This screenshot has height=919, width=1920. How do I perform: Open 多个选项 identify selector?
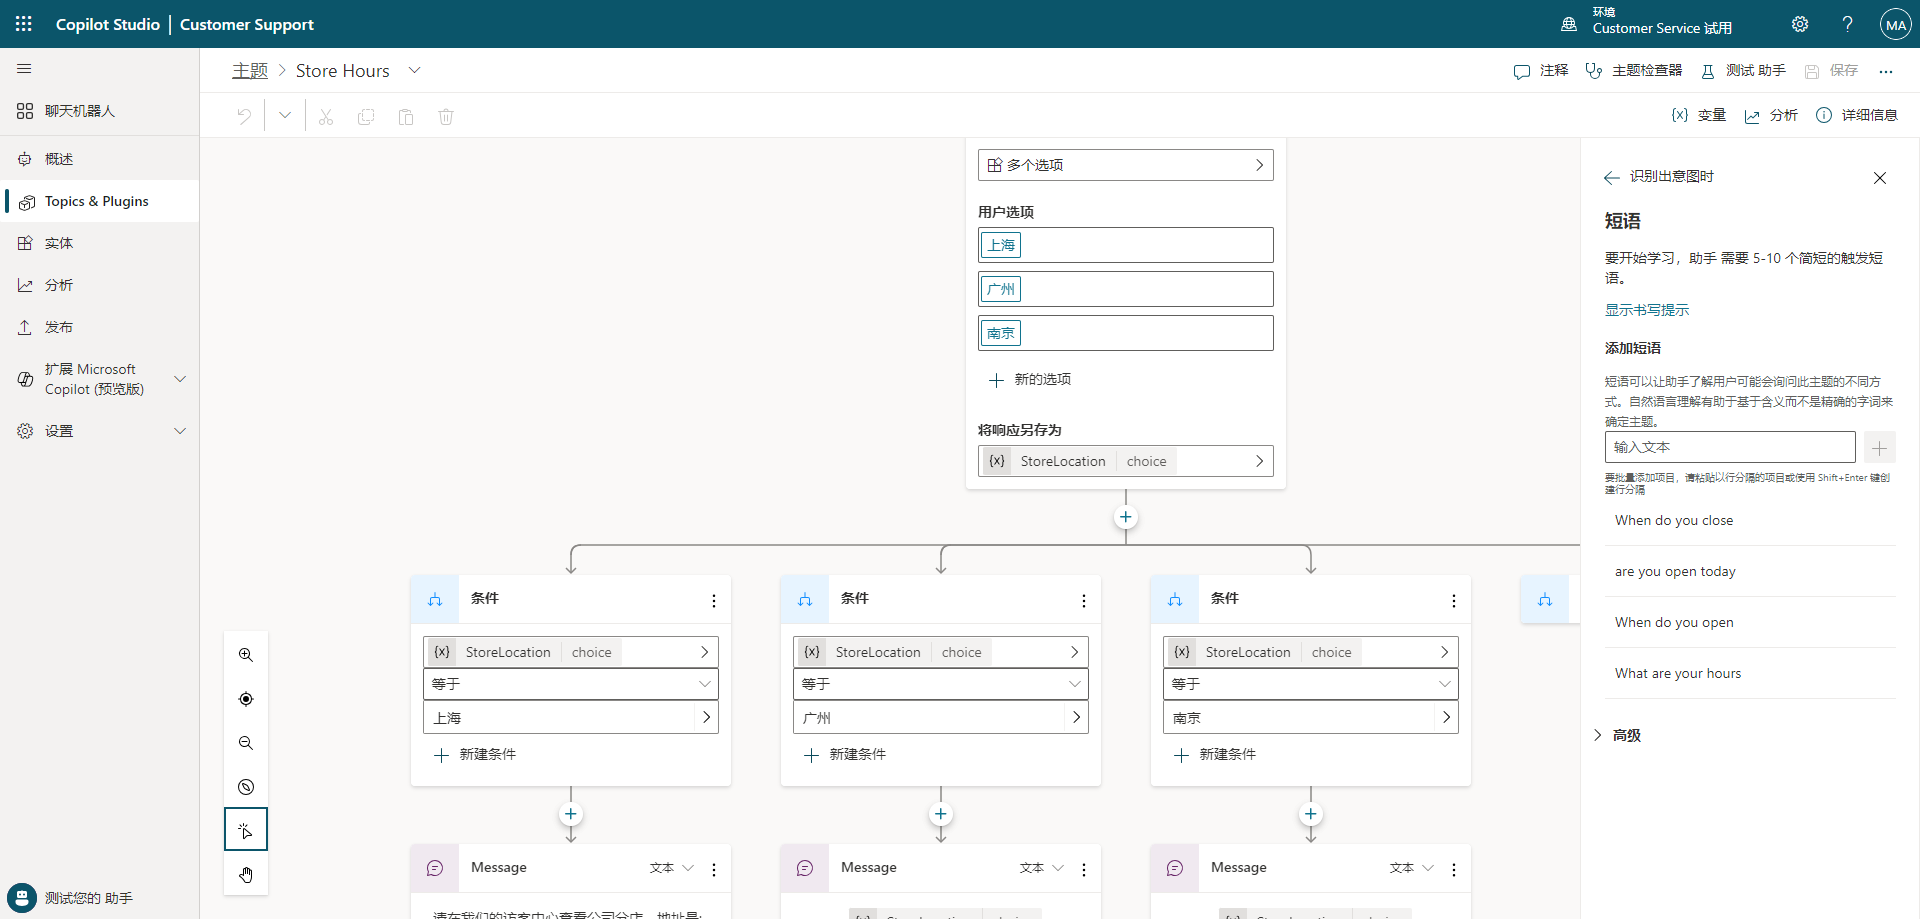click(1126, 165)
